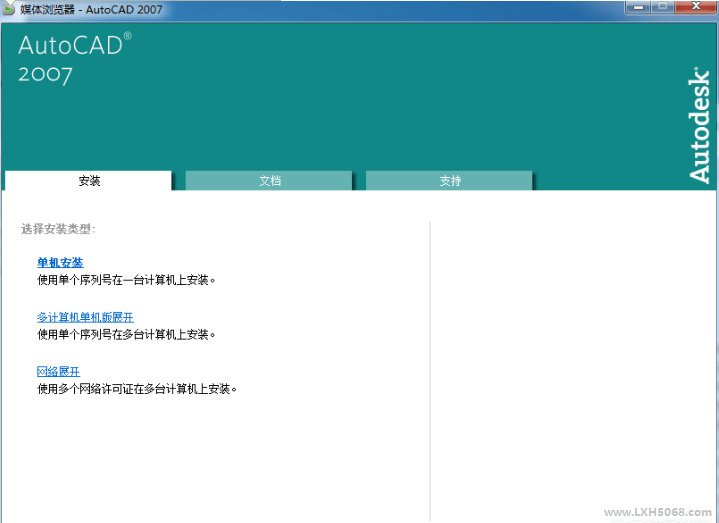Viewport: 719px width, 523px height.
Task: Click the text 使用单个序列号在一台计算机上安装。
Action: pyautogui.click(x=126, y=280)
